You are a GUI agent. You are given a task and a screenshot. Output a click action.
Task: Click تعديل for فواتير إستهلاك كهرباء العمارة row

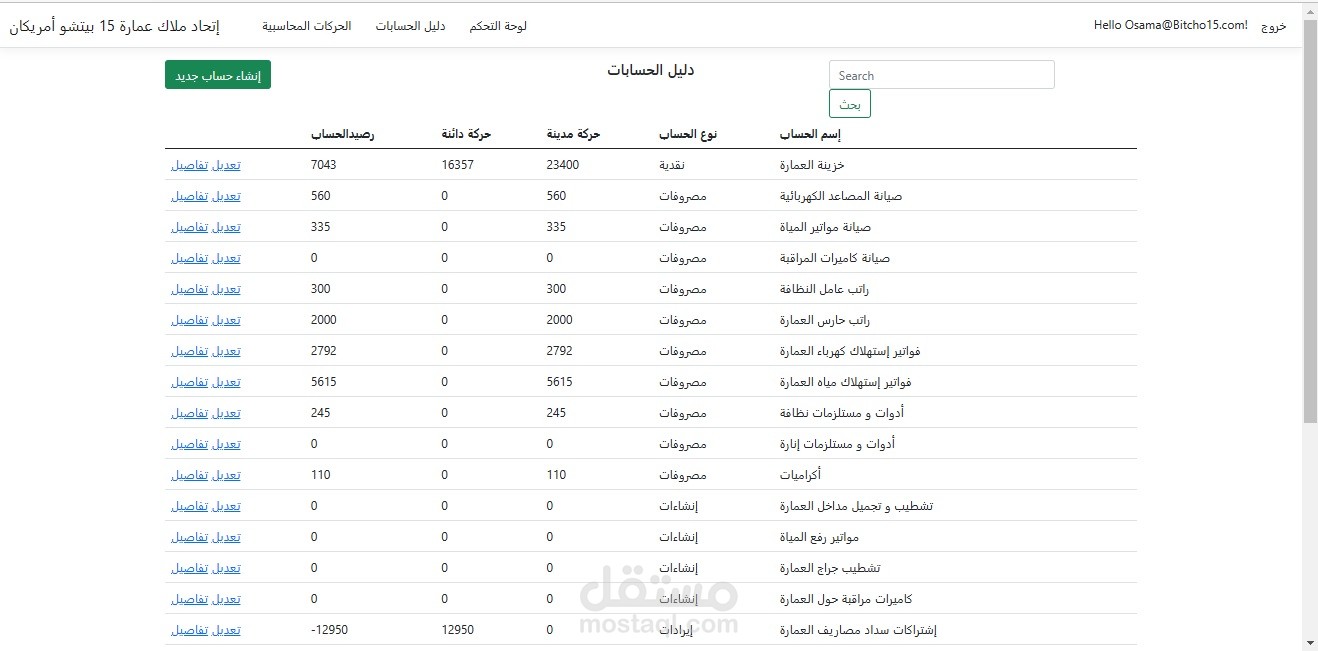click(x=226, y=351)
